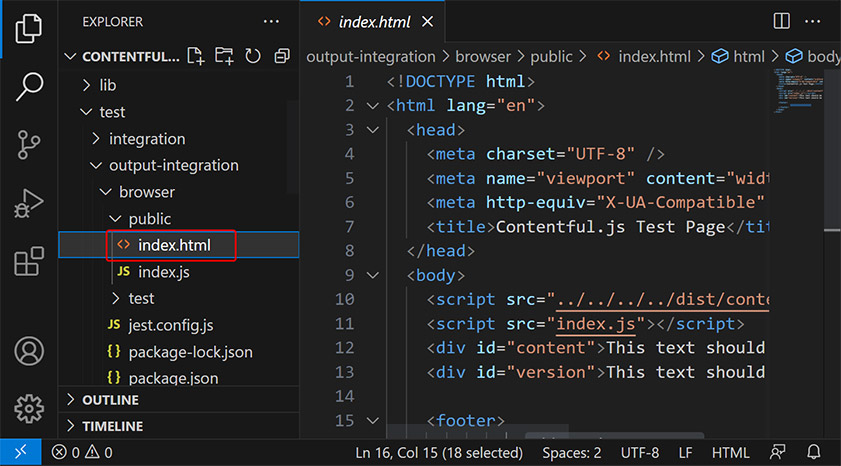Open the Search view in activity bar
The height and width of the screenshot is (466, 841).
pyautogui.click(x=28, y=86)
